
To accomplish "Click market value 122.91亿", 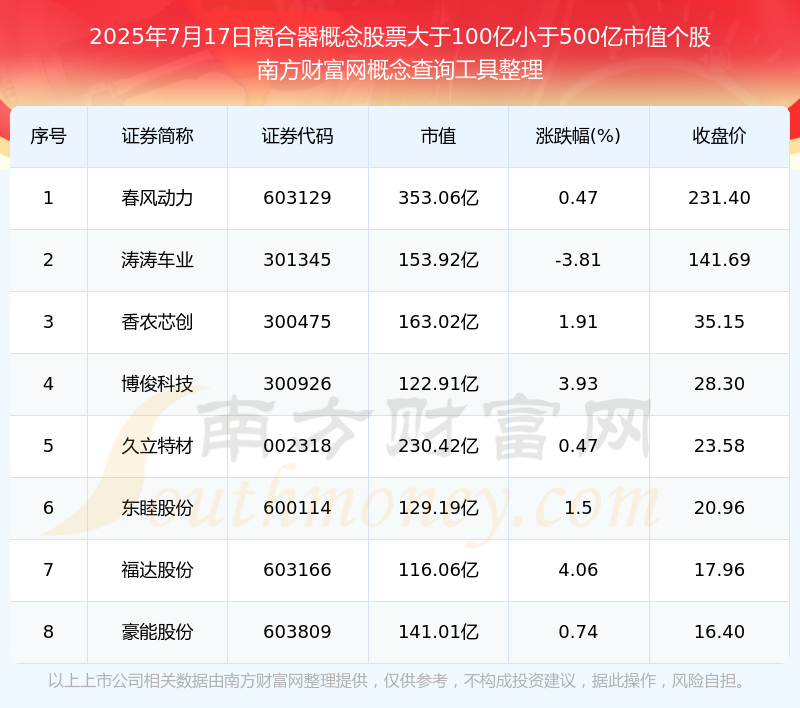I will [x=438, y=384].
